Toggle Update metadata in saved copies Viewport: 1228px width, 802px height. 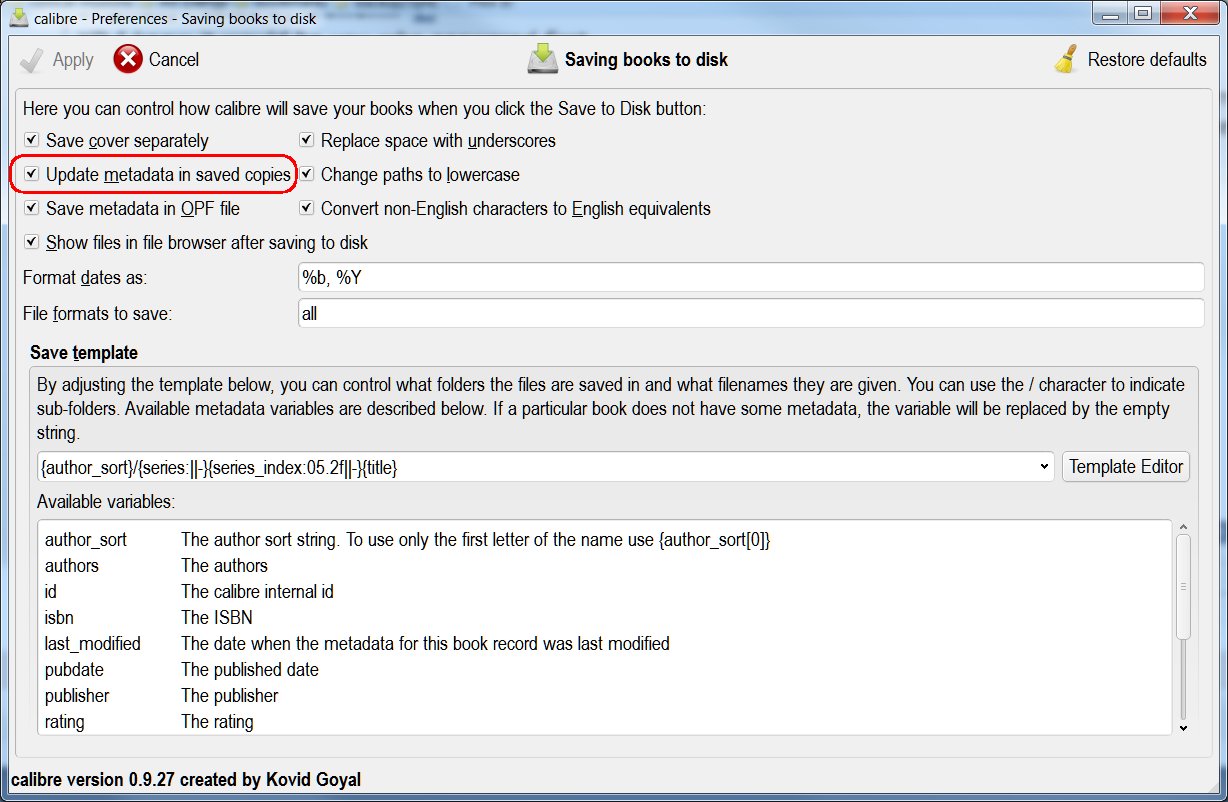(x=32, y=175)
